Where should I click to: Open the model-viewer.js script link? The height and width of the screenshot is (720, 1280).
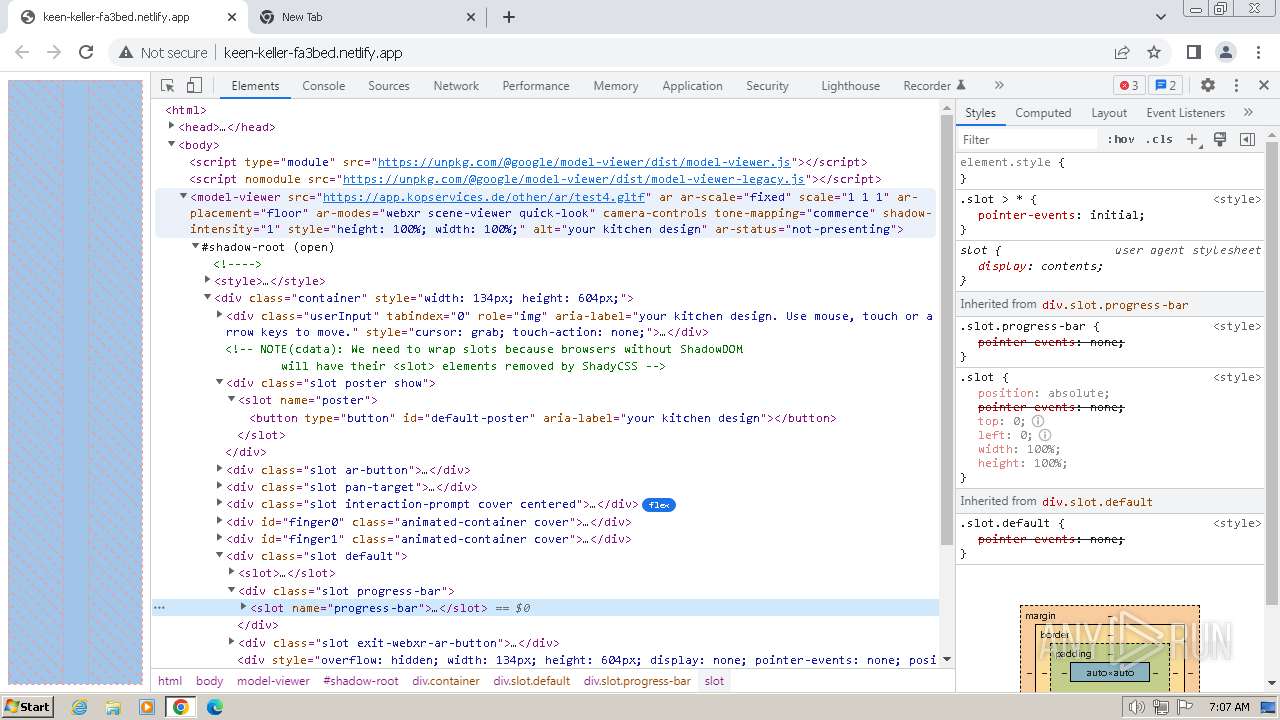pyautogui.click(x=584, y=162)
